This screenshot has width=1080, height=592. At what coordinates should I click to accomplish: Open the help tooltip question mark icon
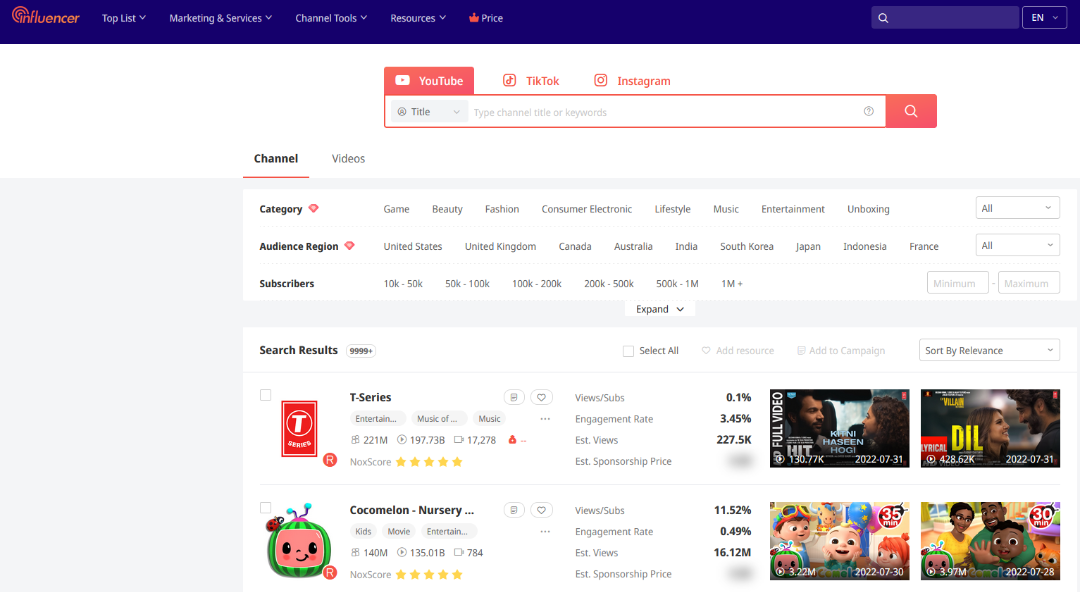[x=869, y=111]
